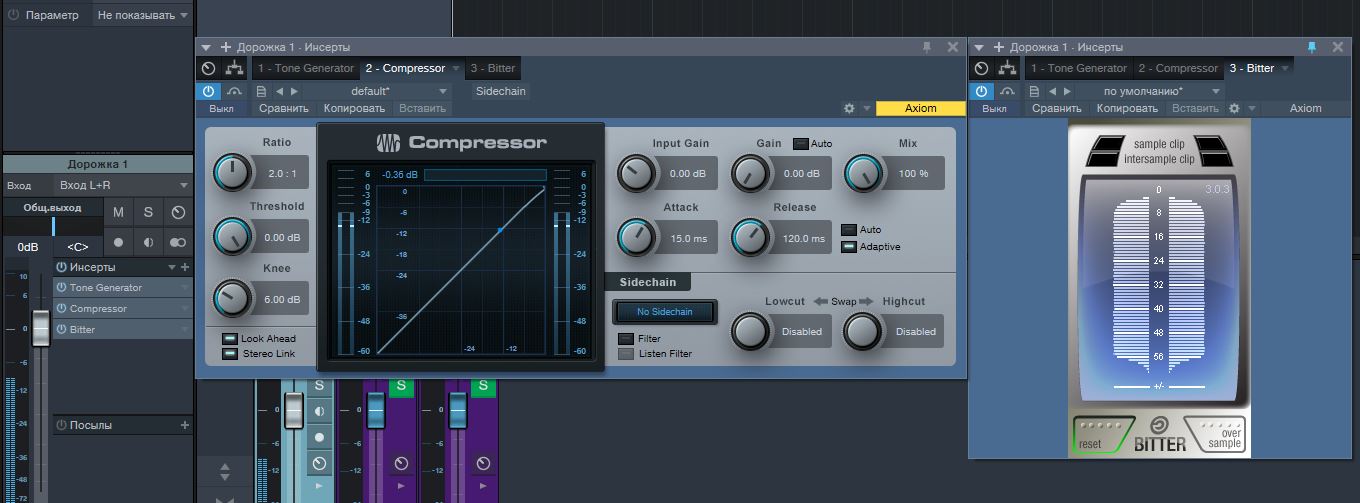
Task: Open routing icon in Compressor window
Action: tap(234, 68)
